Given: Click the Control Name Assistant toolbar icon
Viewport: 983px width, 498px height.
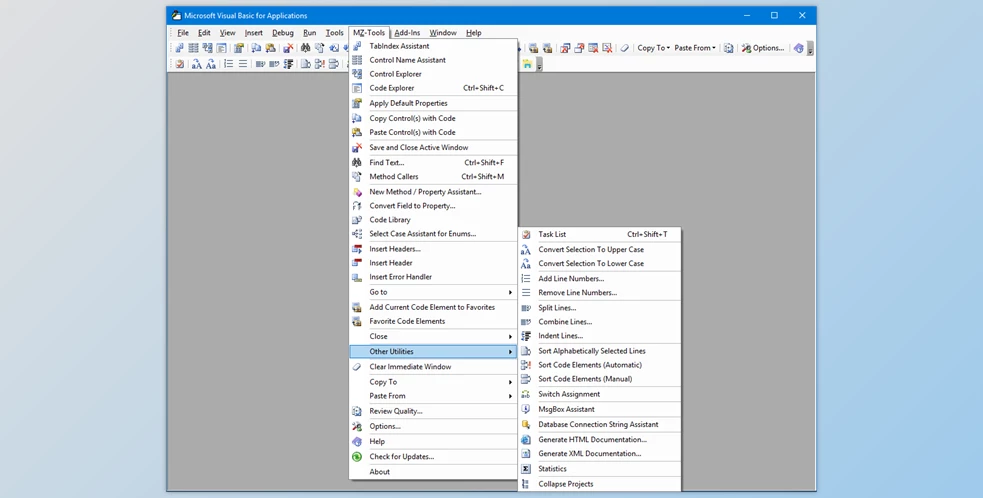Looking at the screenshot, I should click(x=193, y=48).
